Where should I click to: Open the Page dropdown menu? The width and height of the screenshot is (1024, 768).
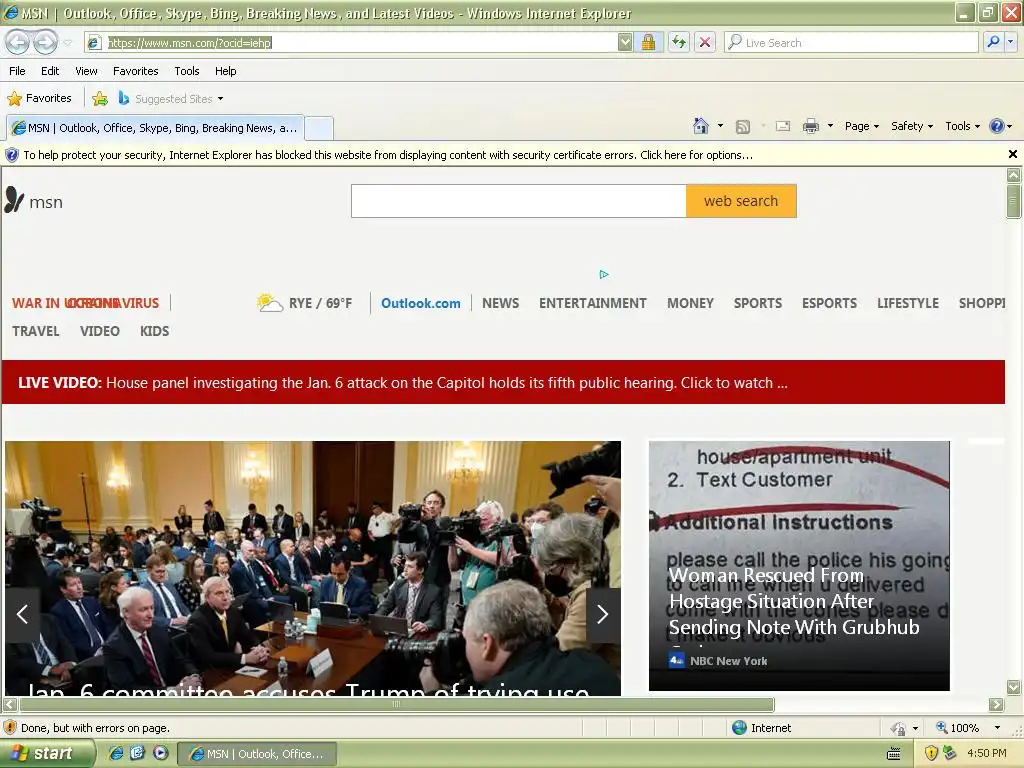coord(861,126)
